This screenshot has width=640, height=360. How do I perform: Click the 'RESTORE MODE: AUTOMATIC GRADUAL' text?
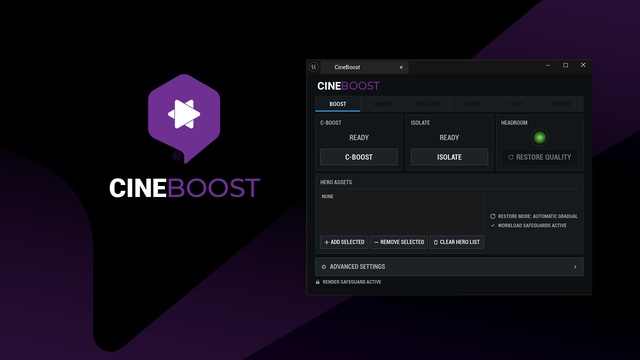point(538,216)
